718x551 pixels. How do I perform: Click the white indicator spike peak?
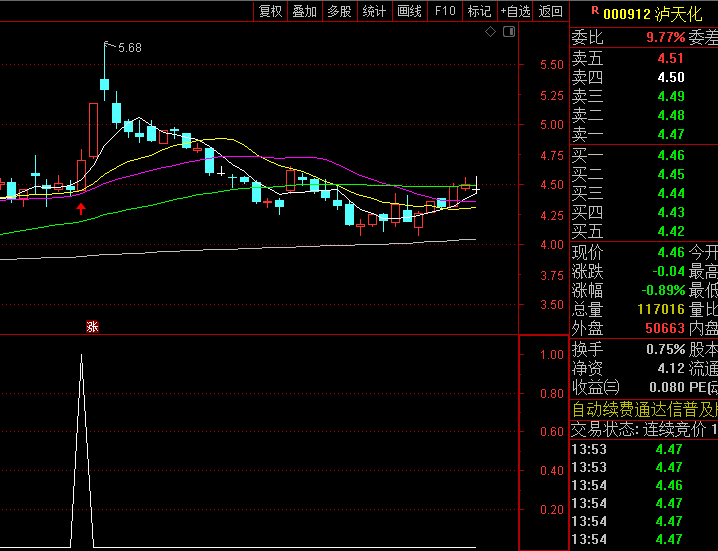[81, 357]
